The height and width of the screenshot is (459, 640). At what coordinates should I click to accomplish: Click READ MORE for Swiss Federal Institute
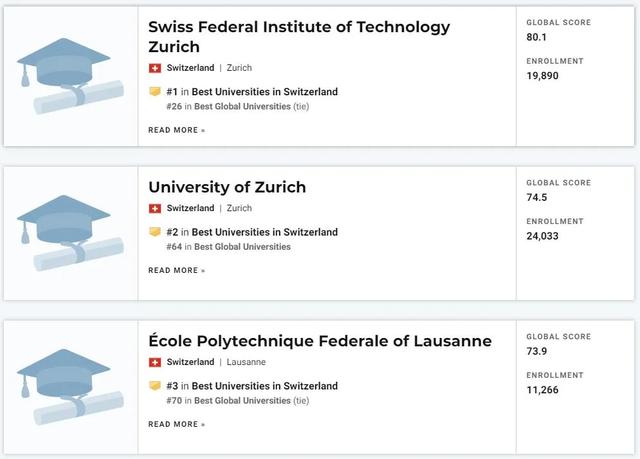point(176,130)
